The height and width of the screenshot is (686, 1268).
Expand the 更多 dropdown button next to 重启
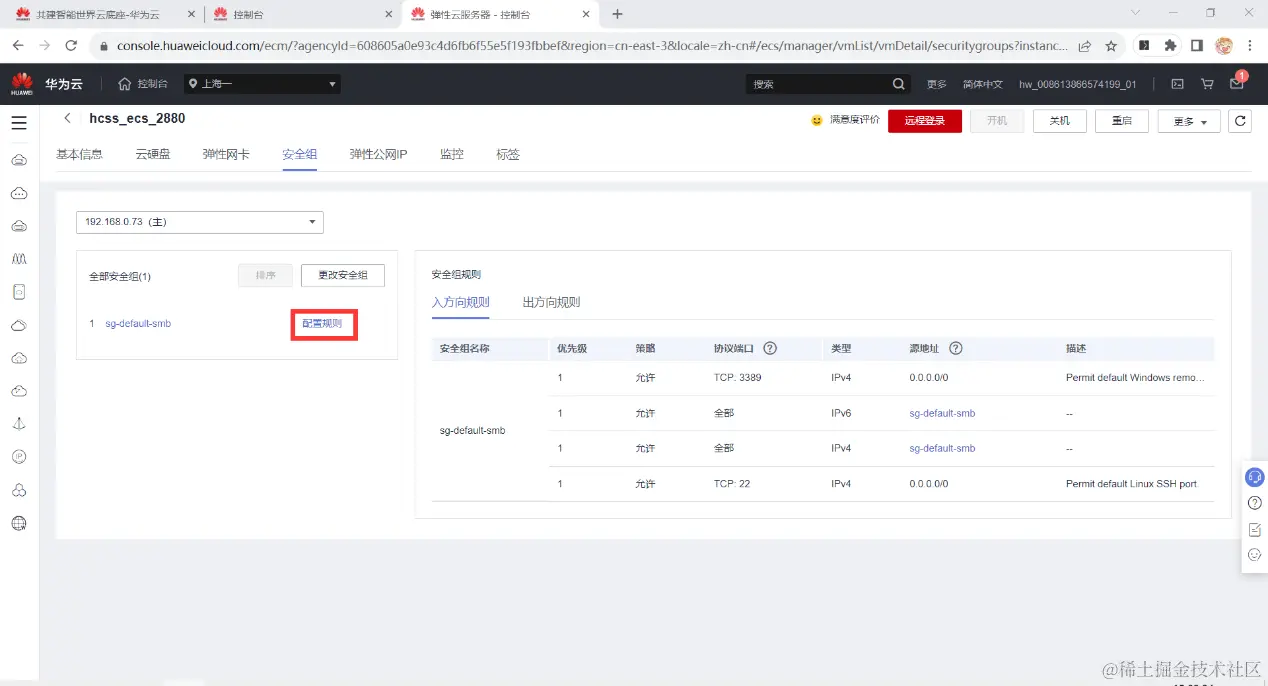[x=1189, y=121]
